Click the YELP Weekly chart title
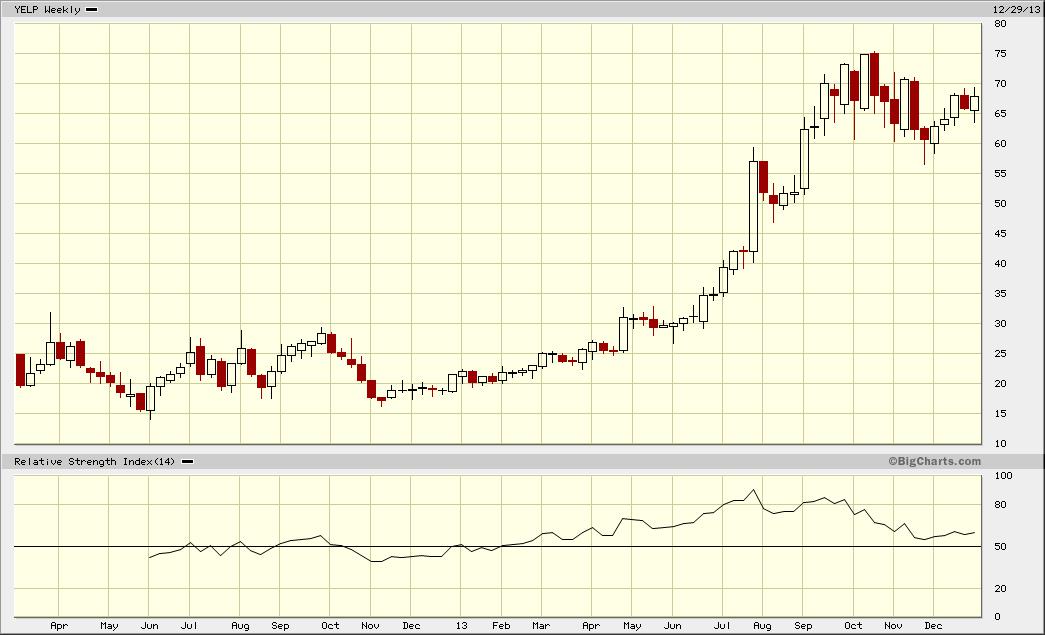Viewport: 1045px width, 635px height. point(47,9)
